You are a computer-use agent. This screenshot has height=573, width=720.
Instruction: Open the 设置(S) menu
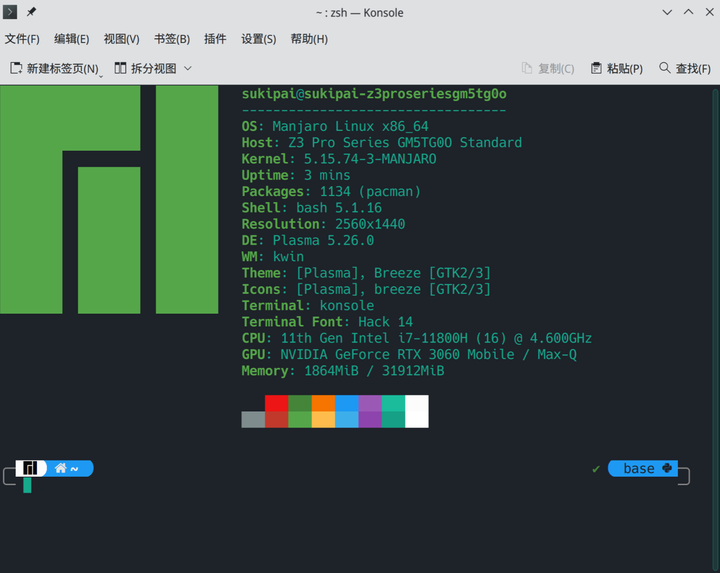pos(259,39)
